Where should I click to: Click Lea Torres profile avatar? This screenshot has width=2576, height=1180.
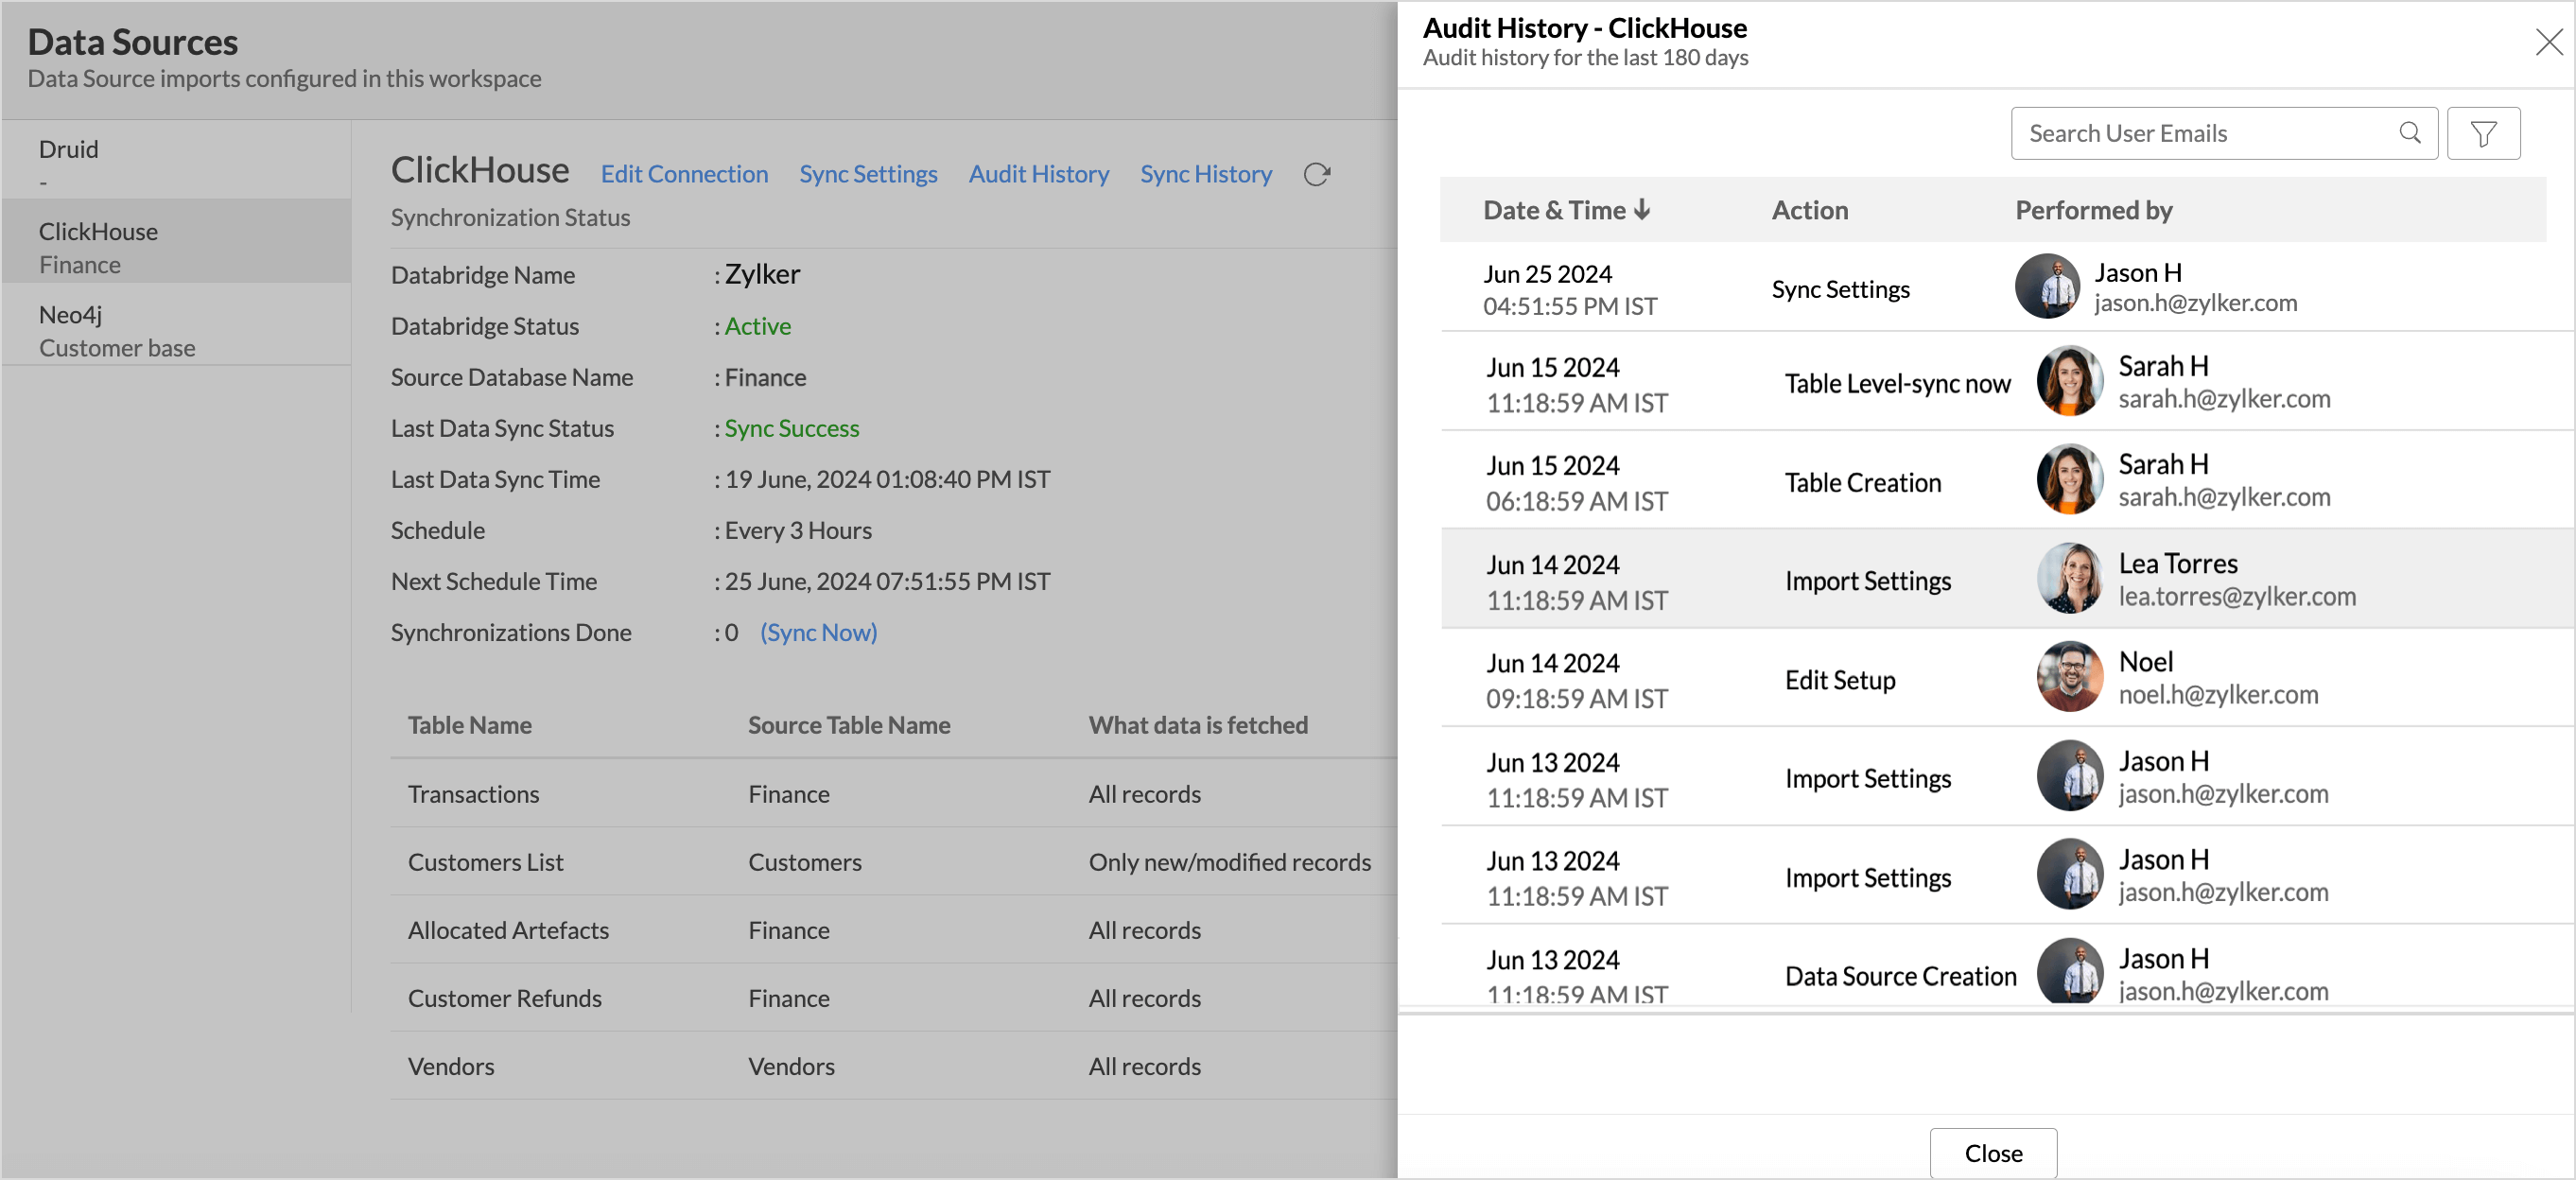tap(2069, 579)
